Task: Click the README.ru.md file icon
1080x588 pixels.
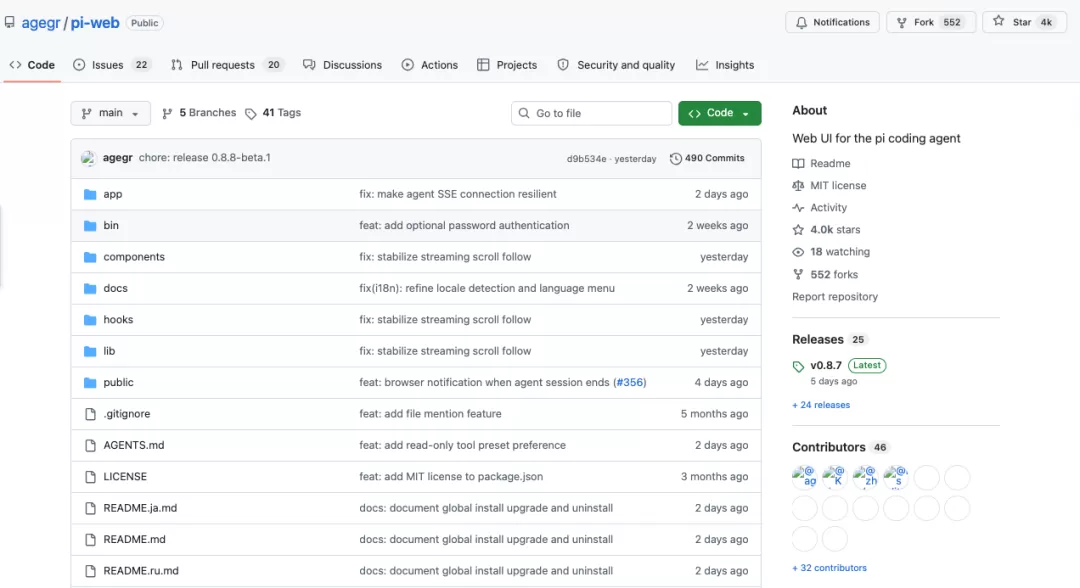Action: coord(90,571)
